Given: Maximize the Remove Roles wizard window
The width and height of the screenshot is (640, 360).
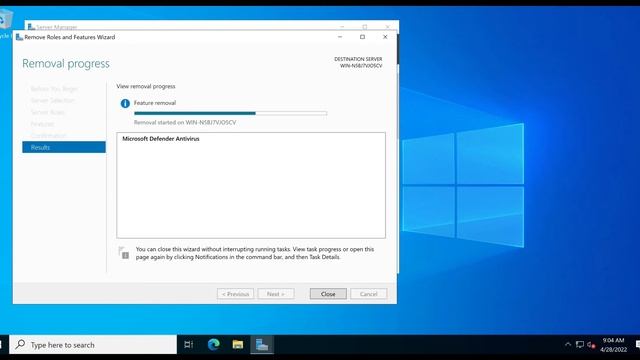Looking at the screenshot, I should pyautogui.click(x=362, y=37).
